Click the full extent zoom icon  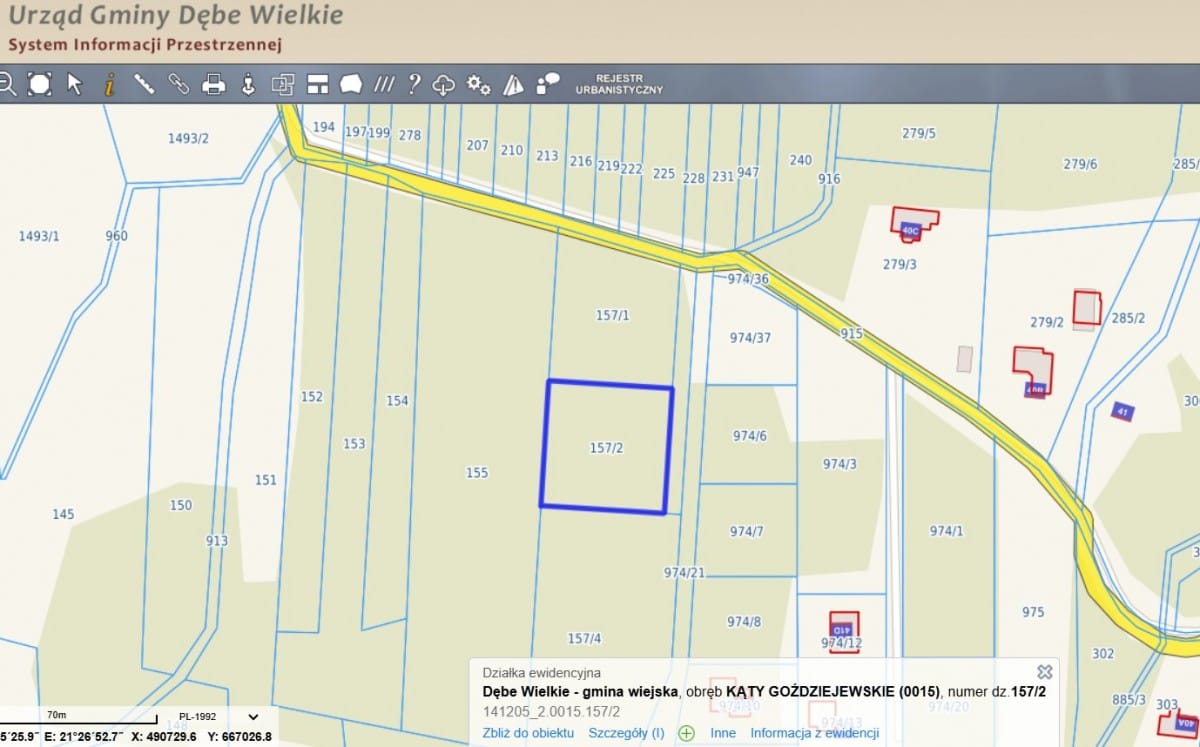click(39, 84)
